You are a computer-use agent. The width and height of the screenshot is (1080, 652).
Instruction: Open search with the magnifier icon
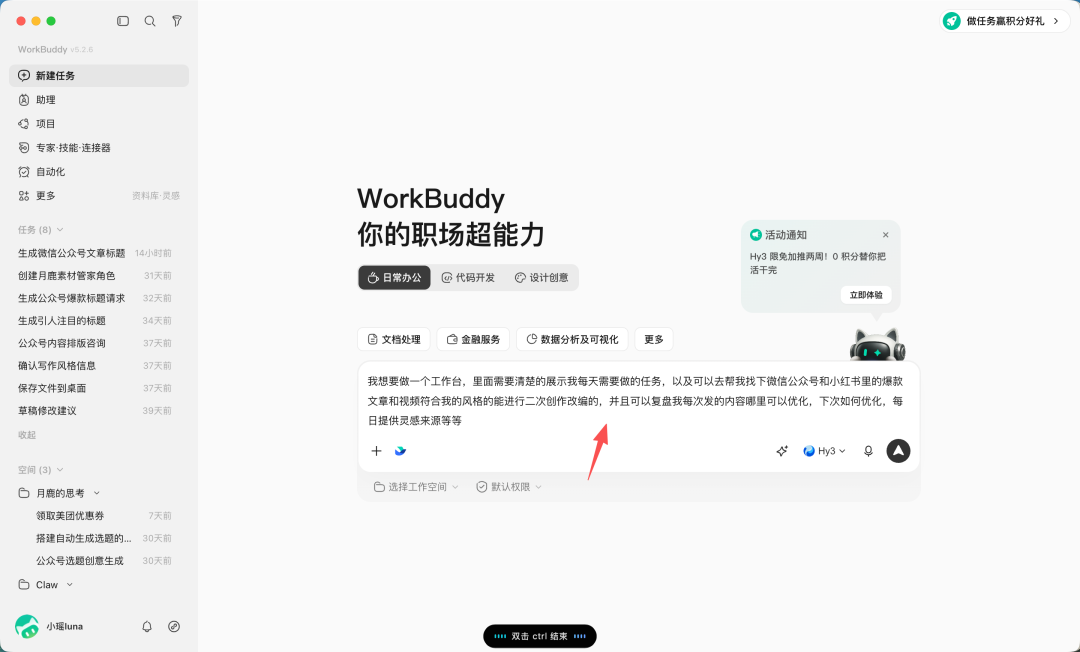(149, 21)
